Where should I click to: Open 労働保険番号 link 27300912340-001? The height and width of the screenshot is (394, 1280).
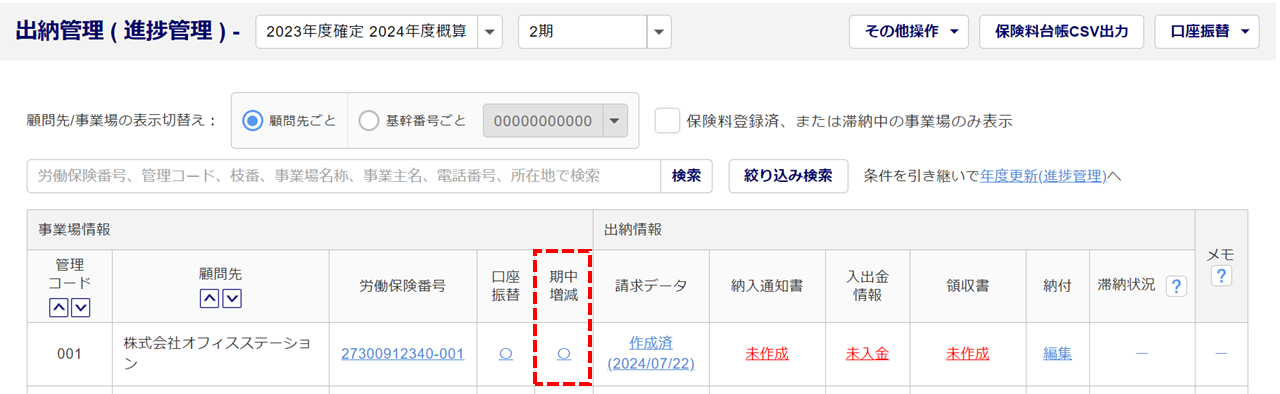pos(402,354)
